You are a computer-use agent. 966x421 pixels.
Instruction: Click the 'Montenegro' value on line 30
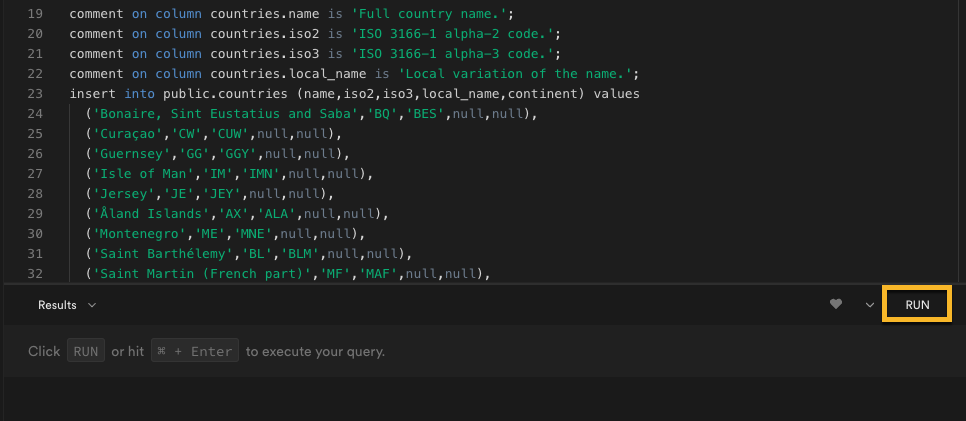[x=140, y=234]
